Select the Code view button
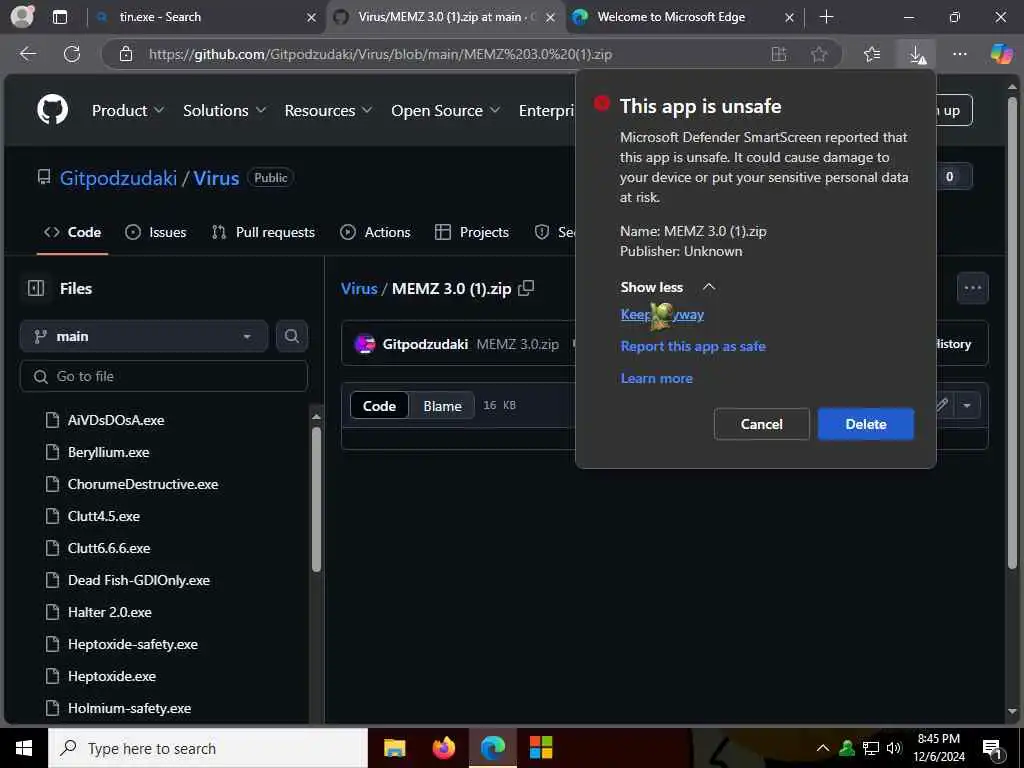The width and height of the screenshot is (1024, 768). (x=379, y=406)
